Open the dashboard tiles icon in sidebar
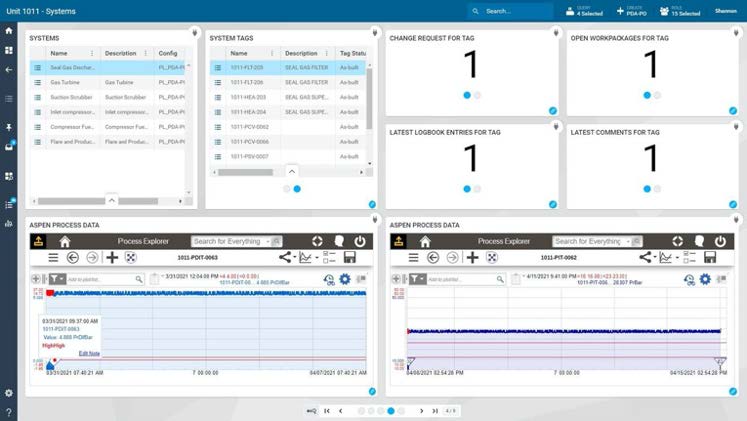 [9, 50]
